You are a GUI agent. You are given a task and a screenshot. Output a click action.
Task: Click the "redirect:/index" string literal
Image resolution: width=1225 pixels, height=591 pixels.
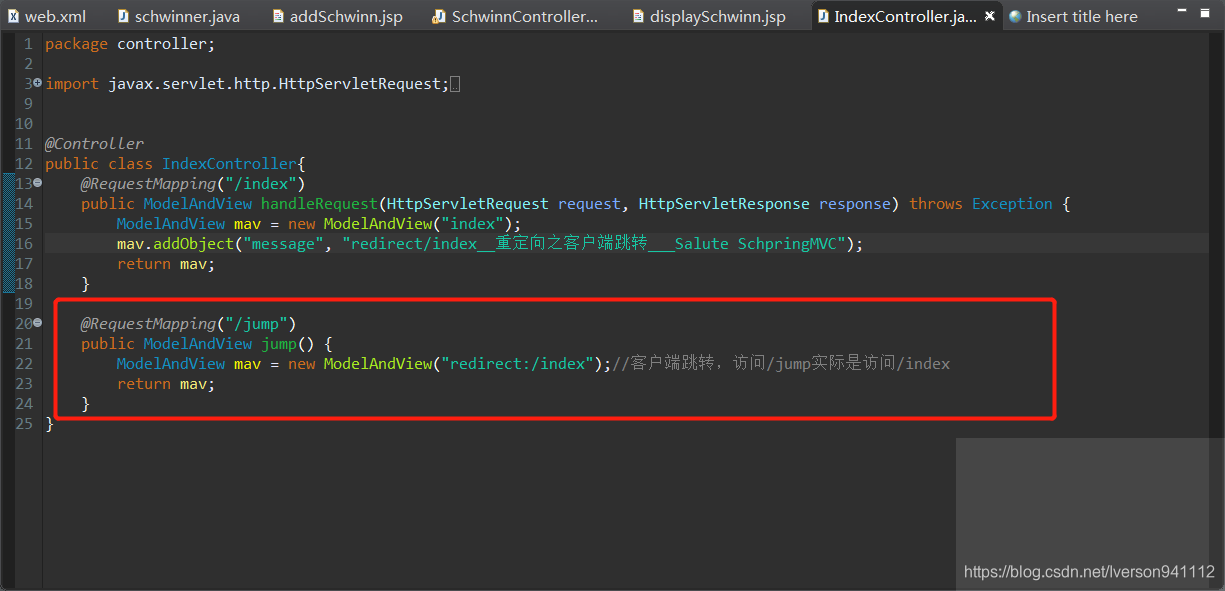pyautogui.click(x=518, y=364)
